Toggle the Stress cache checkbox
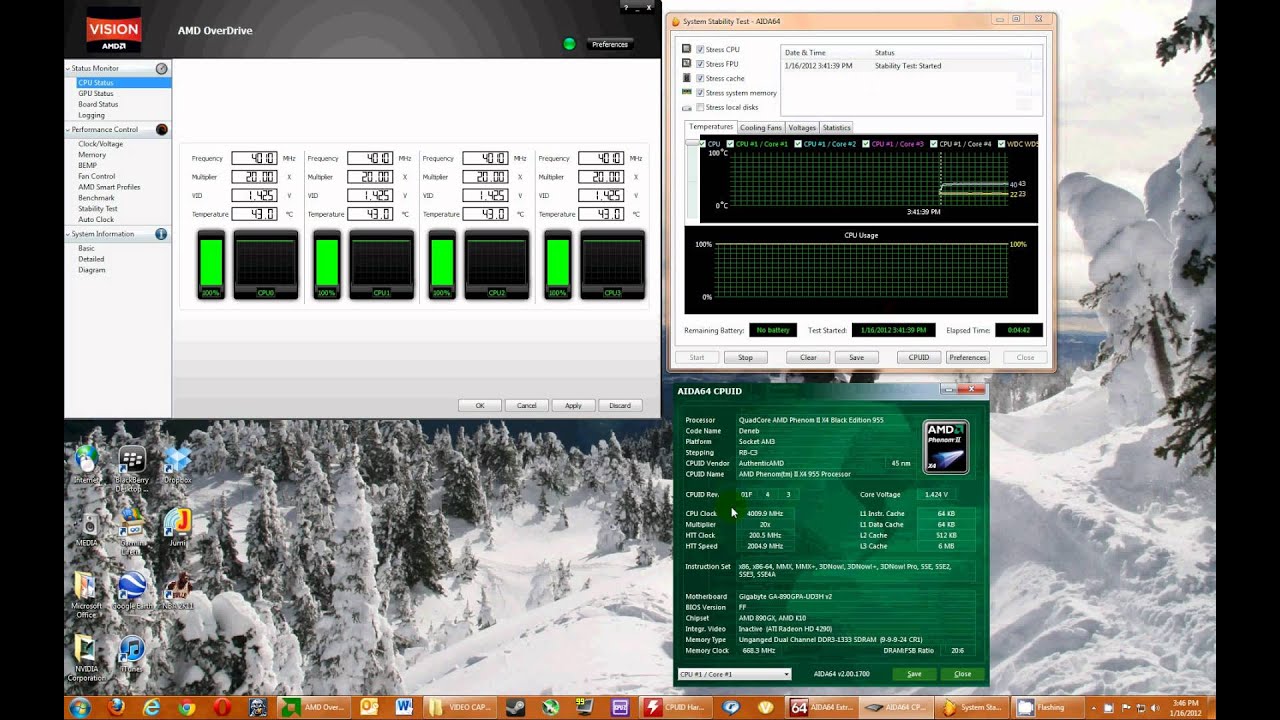 (700, 78)
